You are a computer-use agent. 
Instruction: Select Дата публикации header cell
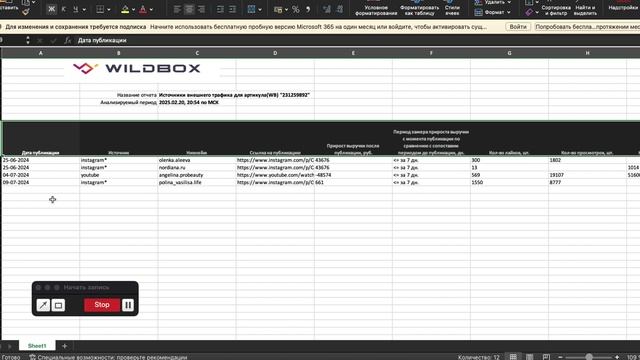[x=40, y=139]
